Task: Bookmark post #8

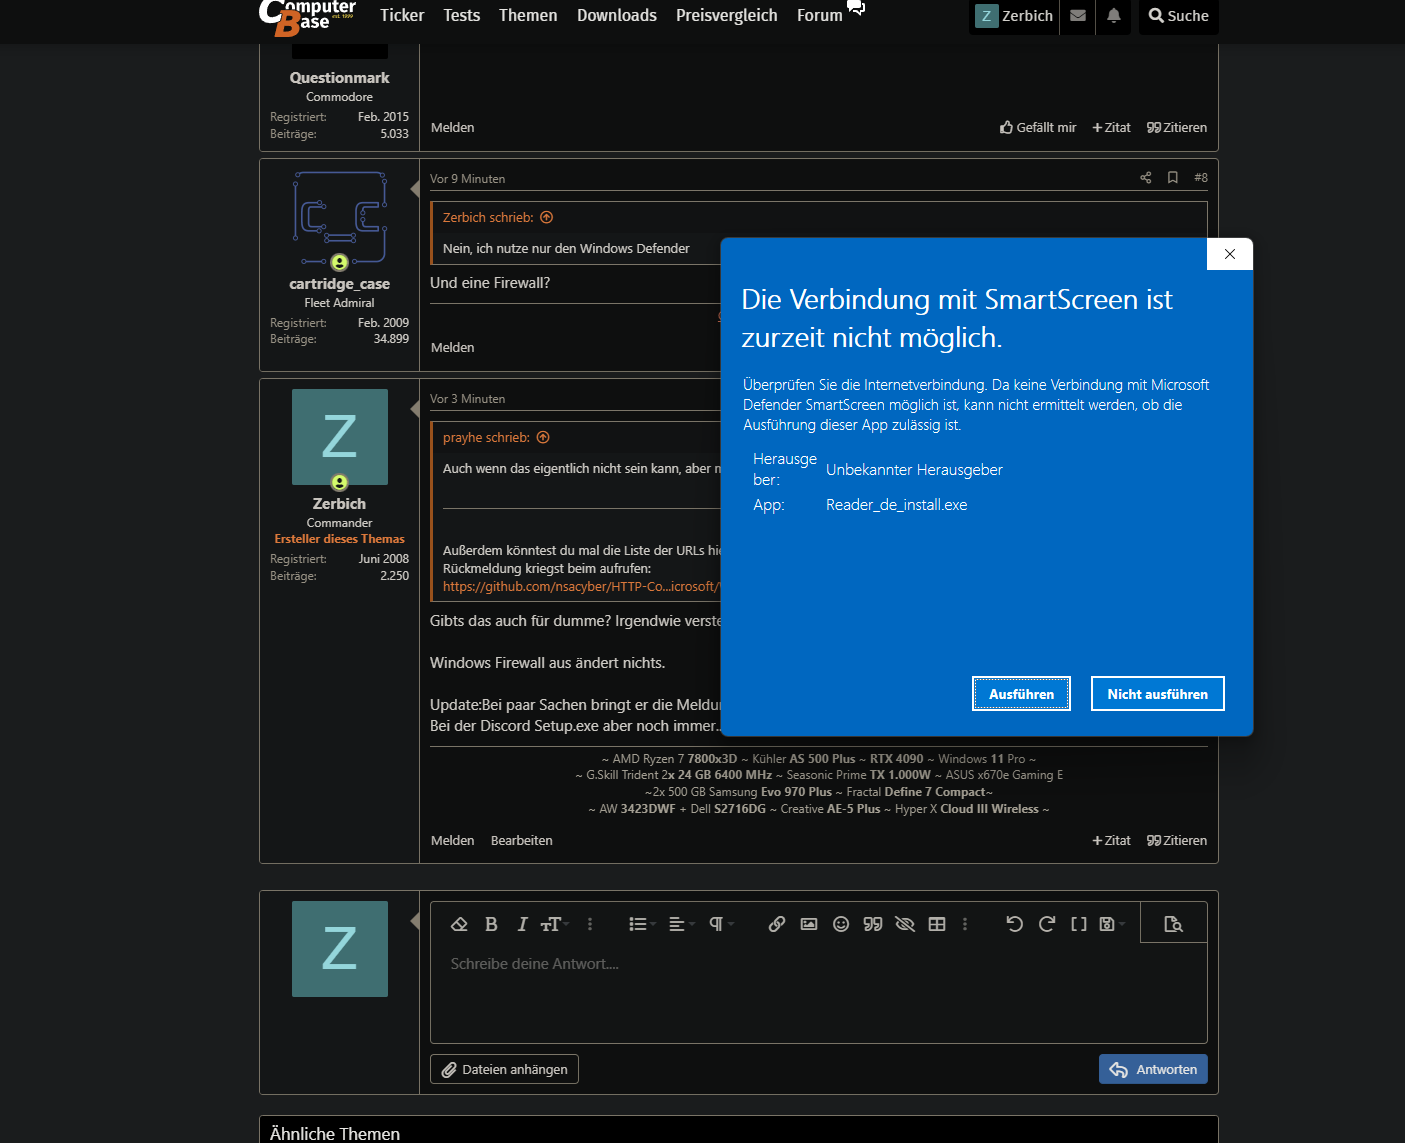Action: [x=1173, y=178]
